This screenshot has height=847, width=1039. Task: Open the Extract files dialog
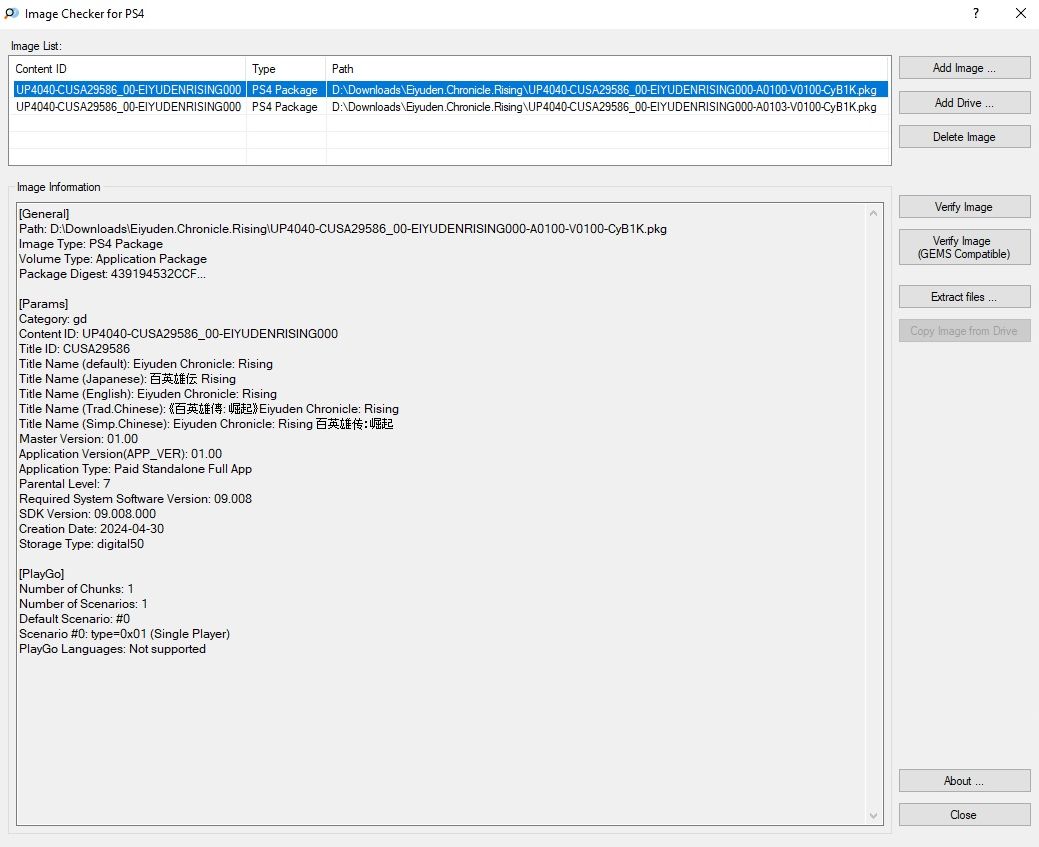coord(964,297)
